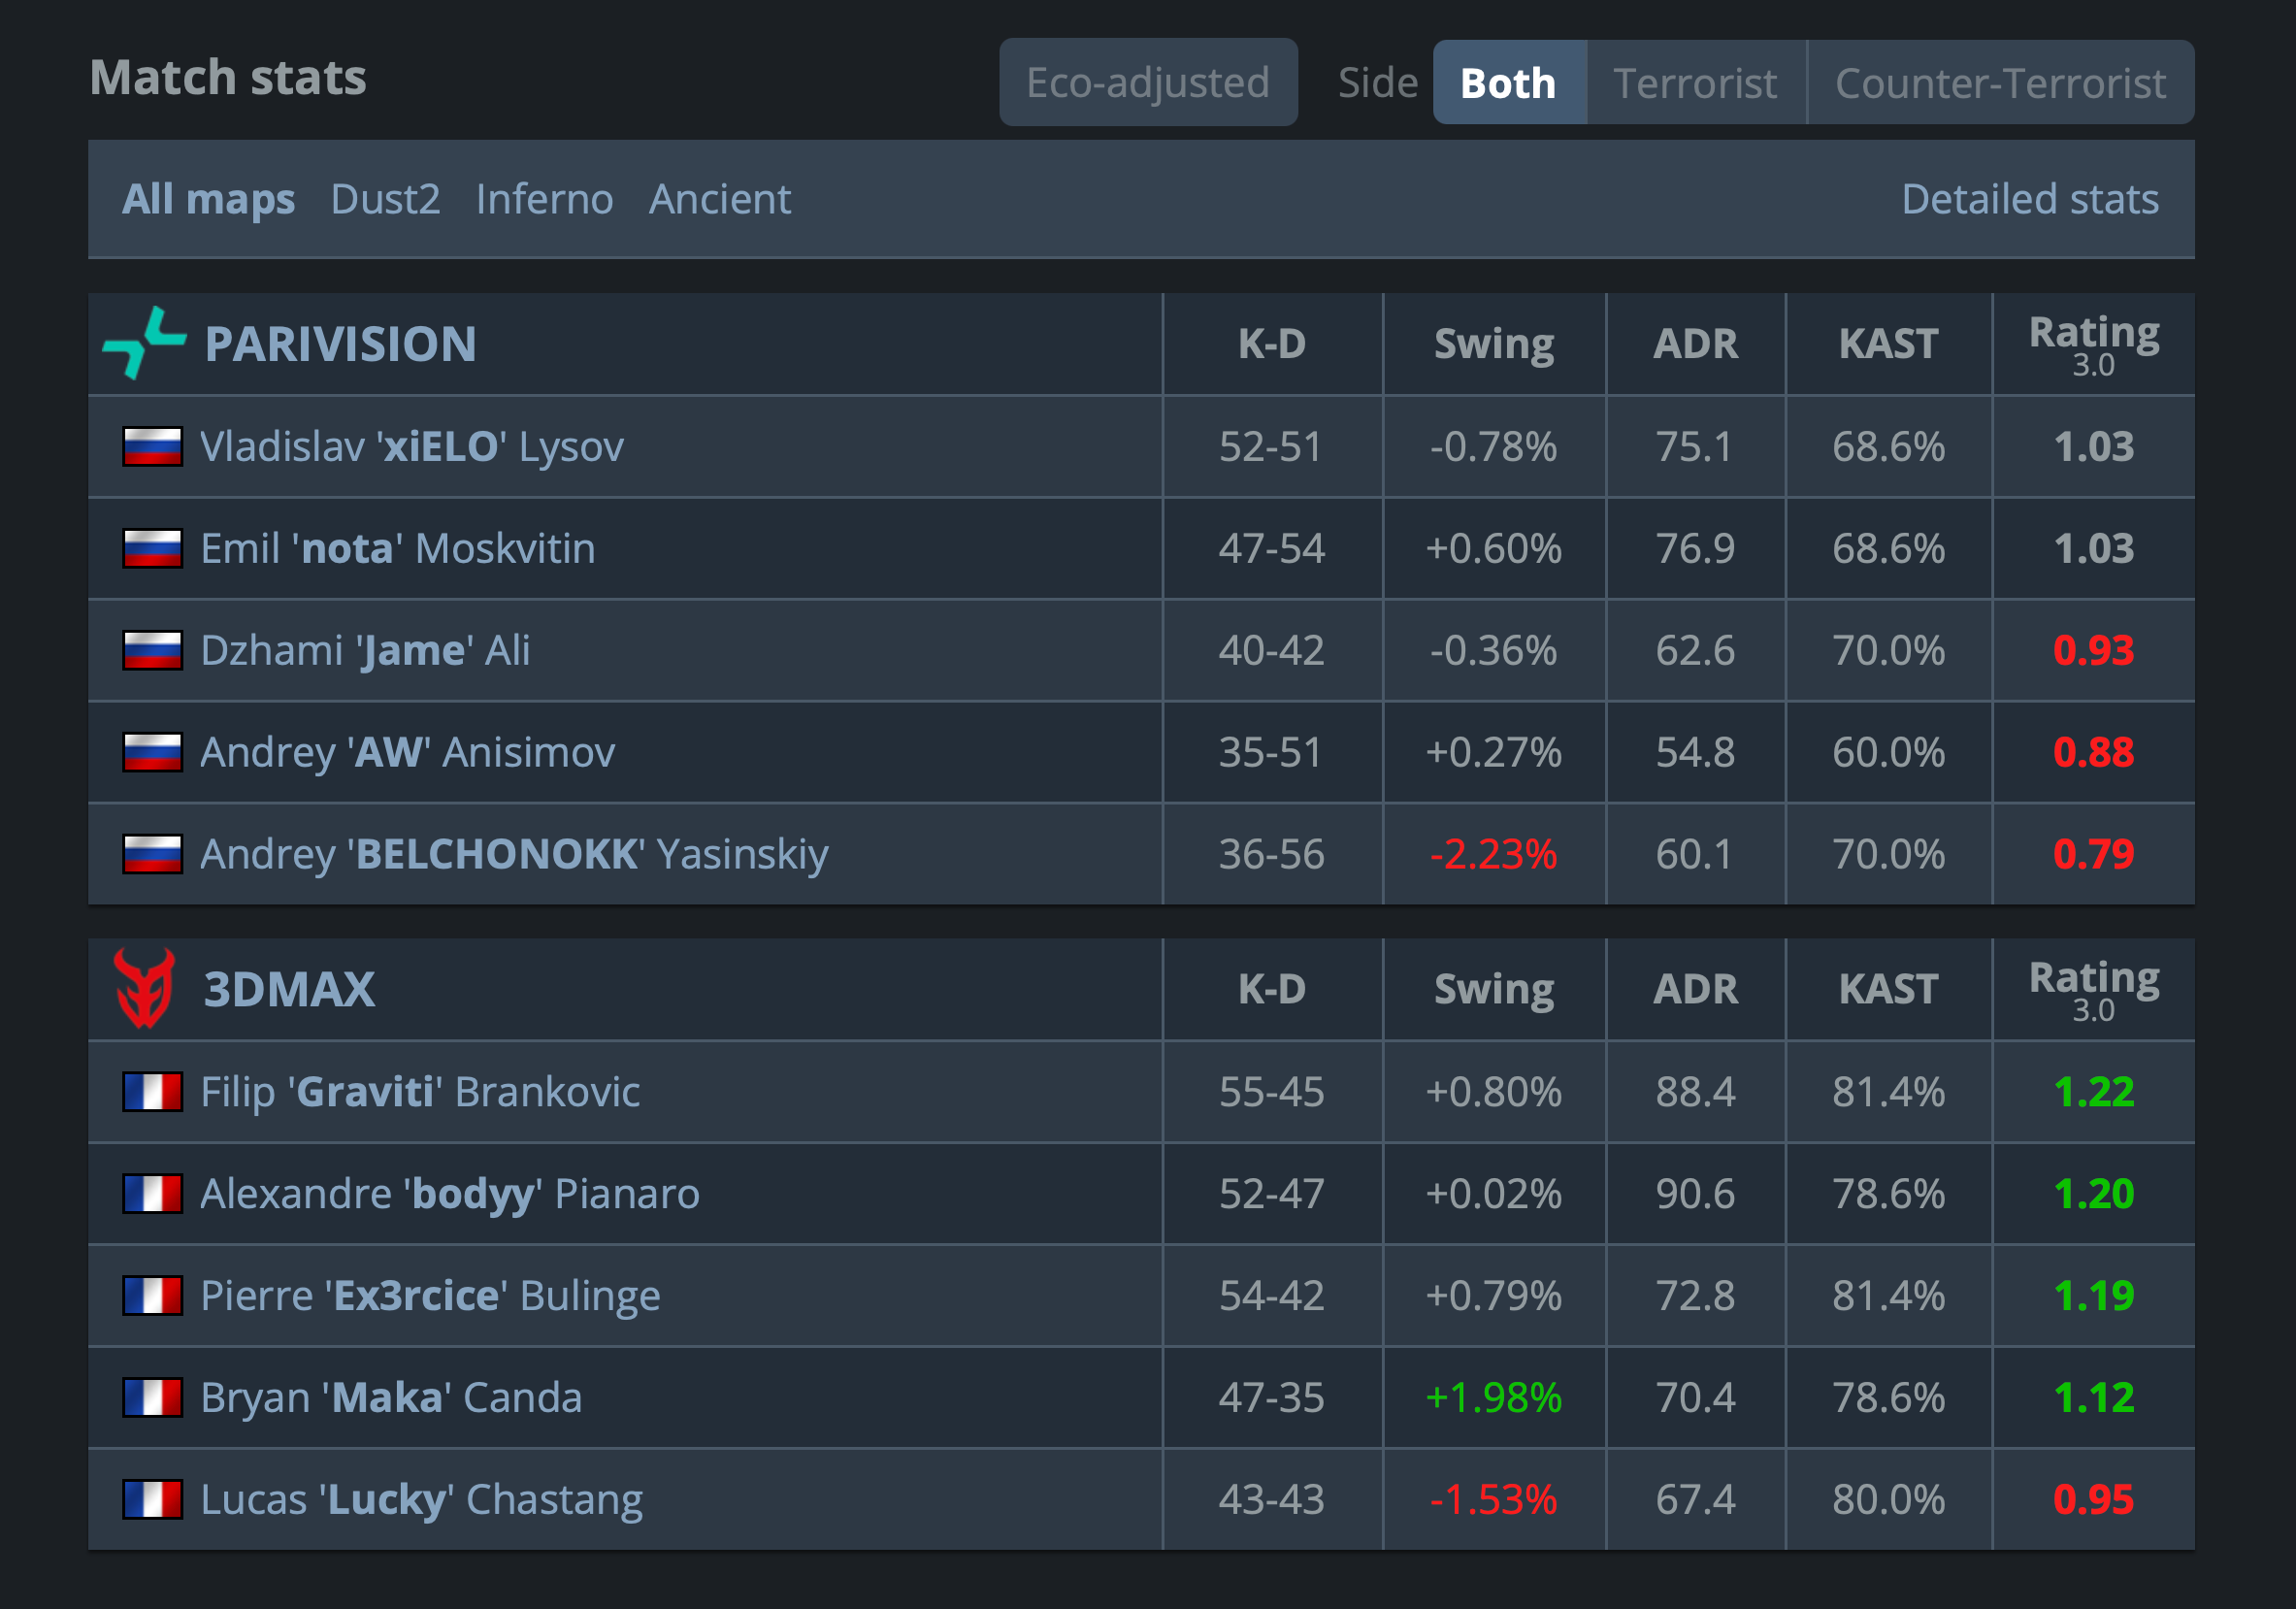Show stats for the Ancient map
2296x1609 pixels.
coord(719,199)
